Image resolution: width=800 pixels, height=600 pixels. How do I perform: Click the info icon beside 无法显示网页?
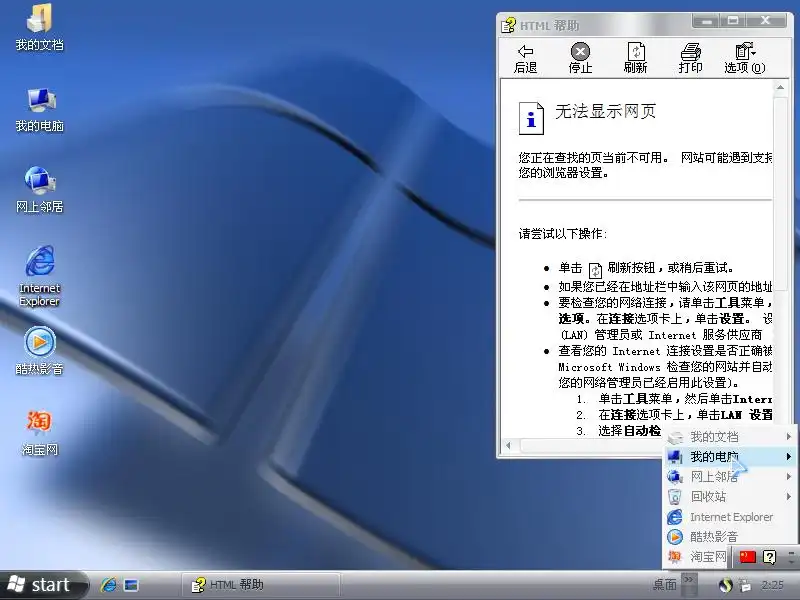pyautogui.click(x=531, y=118)
